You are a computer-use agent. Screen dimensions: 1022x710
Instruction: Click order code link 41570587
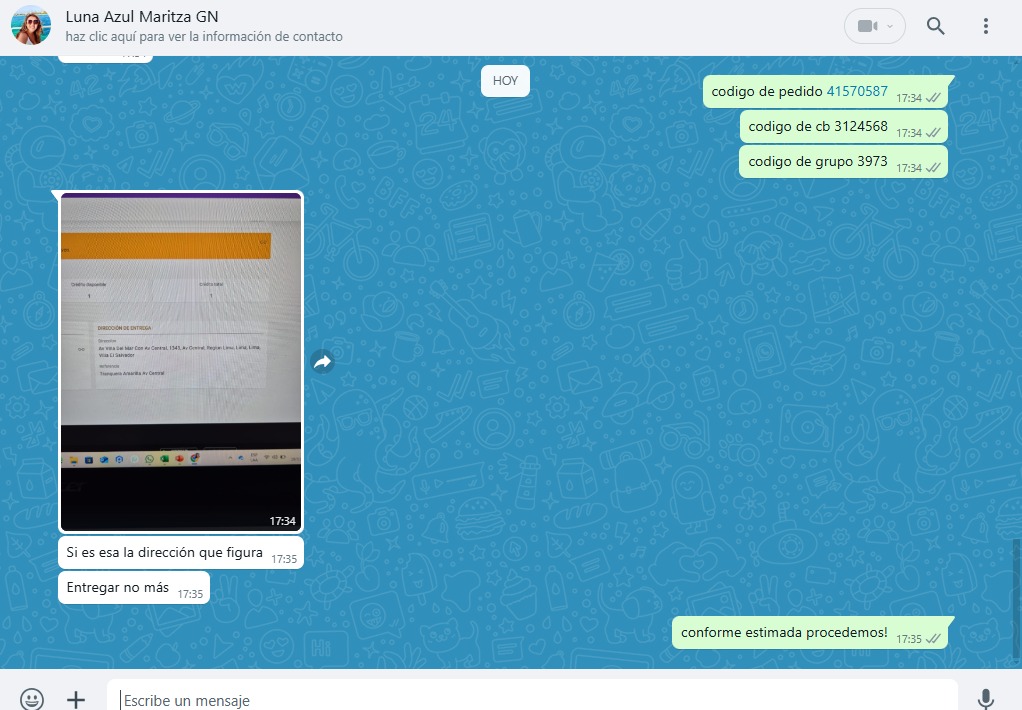tap(857, 91)
